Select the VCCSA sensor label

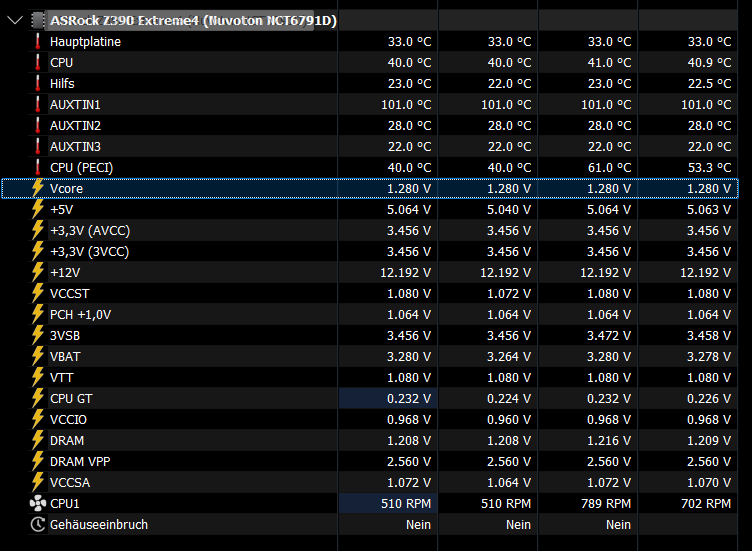pyautogui.click(x=70, y=482)
